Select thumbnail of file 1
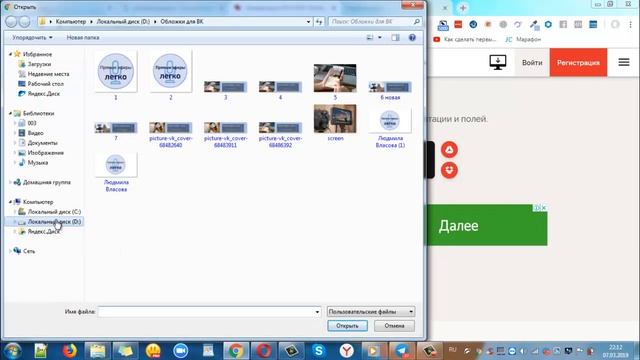Viewport: 640px width, 360px height. coord(116,71)
